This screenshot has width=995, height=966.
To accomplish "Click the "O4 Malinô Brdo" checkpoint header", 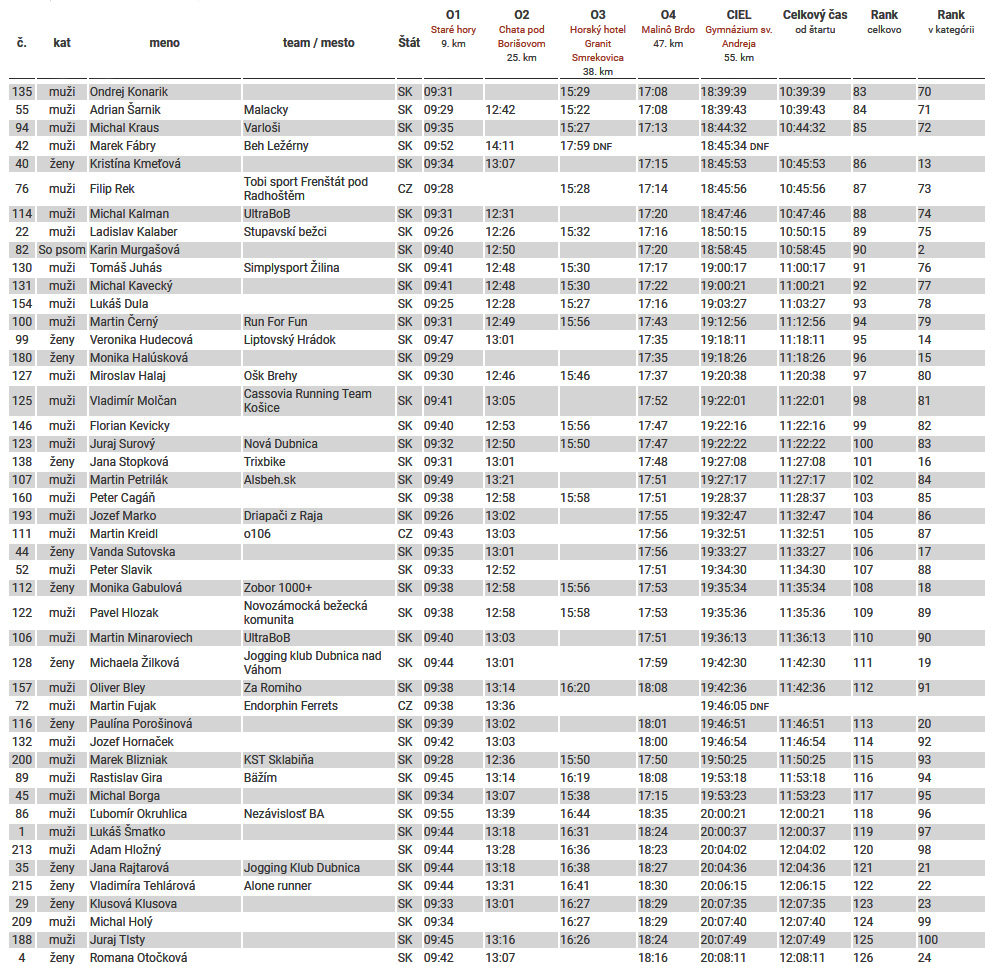I will pyautogui.click(x=667, y=29).
